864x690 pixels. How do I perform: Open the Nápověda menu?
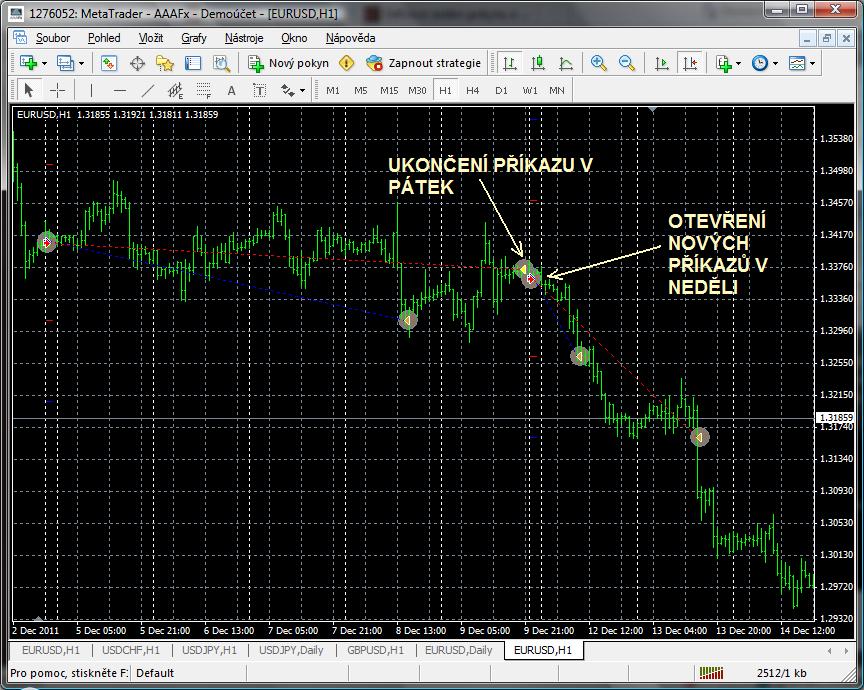click(350, 38)
